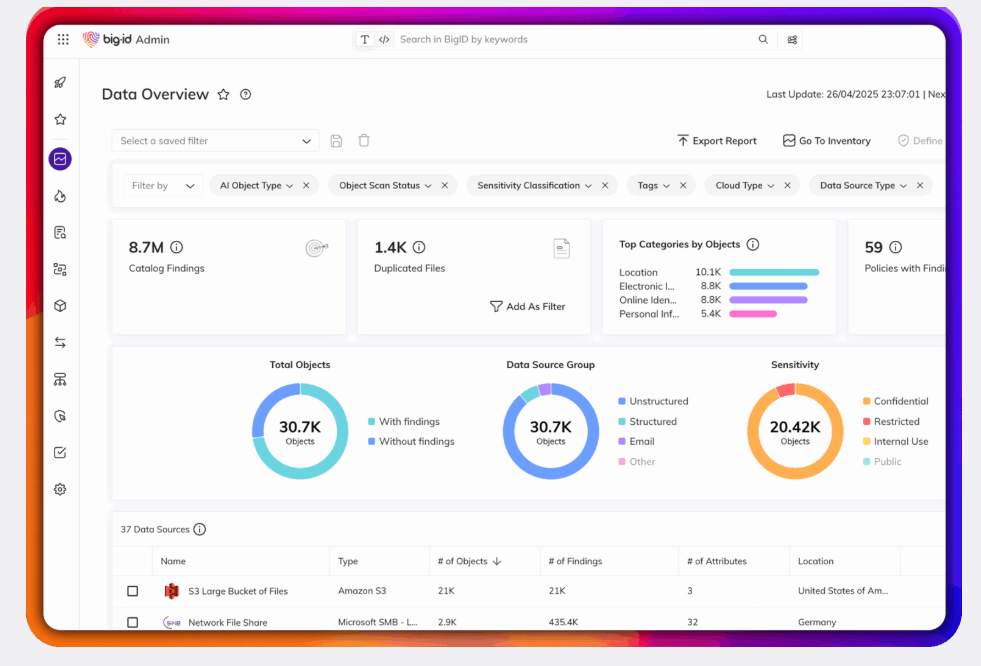The image size is (981, 666).
Task: Click the Export Report button
Action: (717, 141)
